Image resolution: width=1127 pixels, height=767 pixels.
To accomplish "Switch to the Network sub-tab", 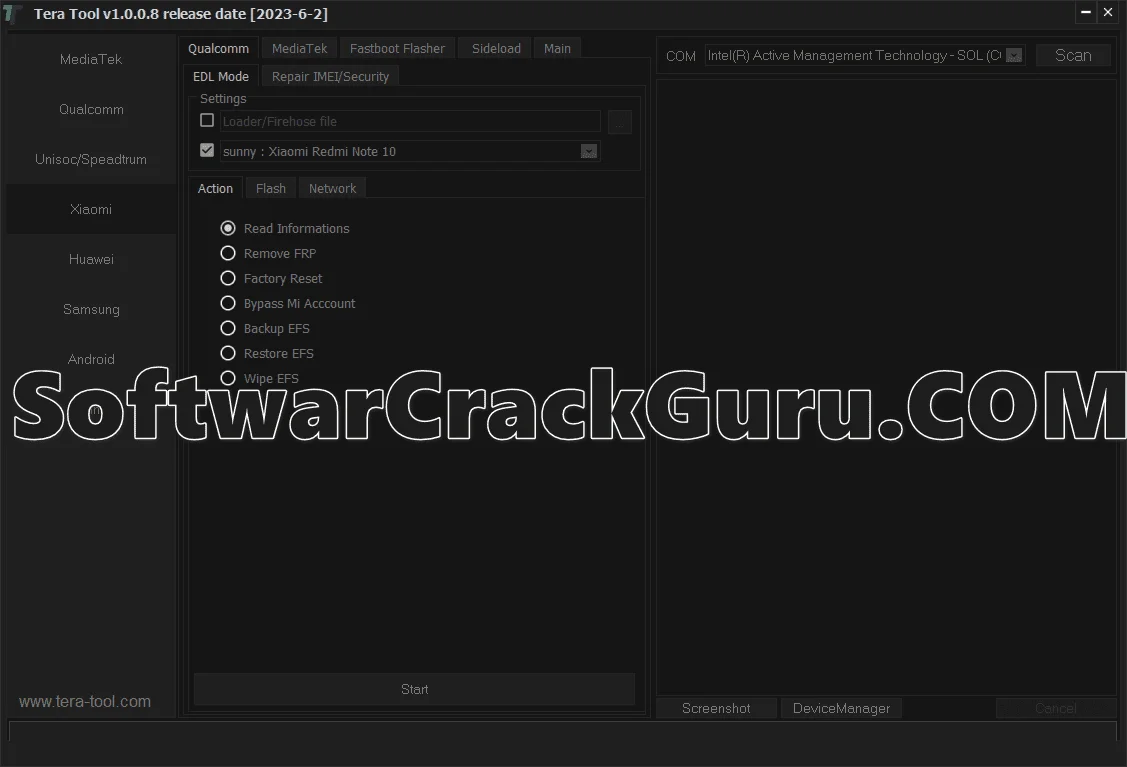I will 332,188.
